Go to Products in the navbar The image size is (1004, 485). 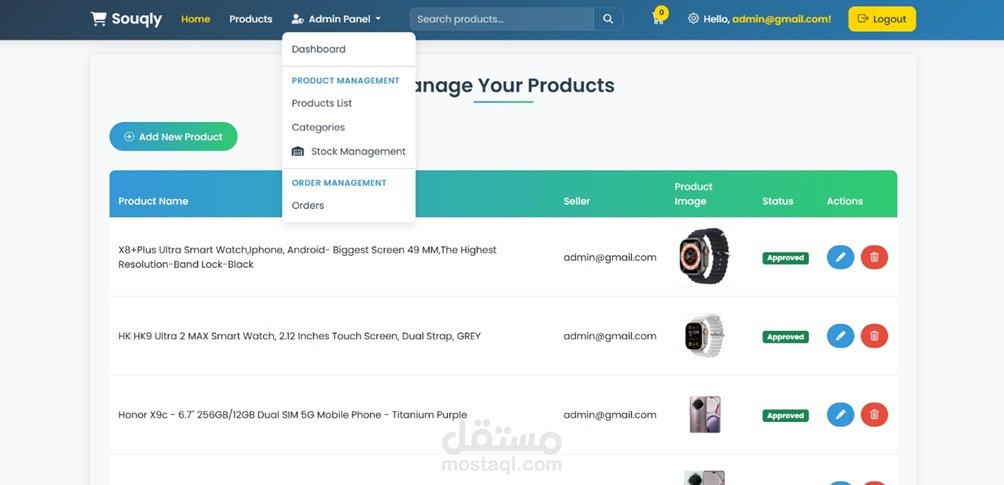251,19
